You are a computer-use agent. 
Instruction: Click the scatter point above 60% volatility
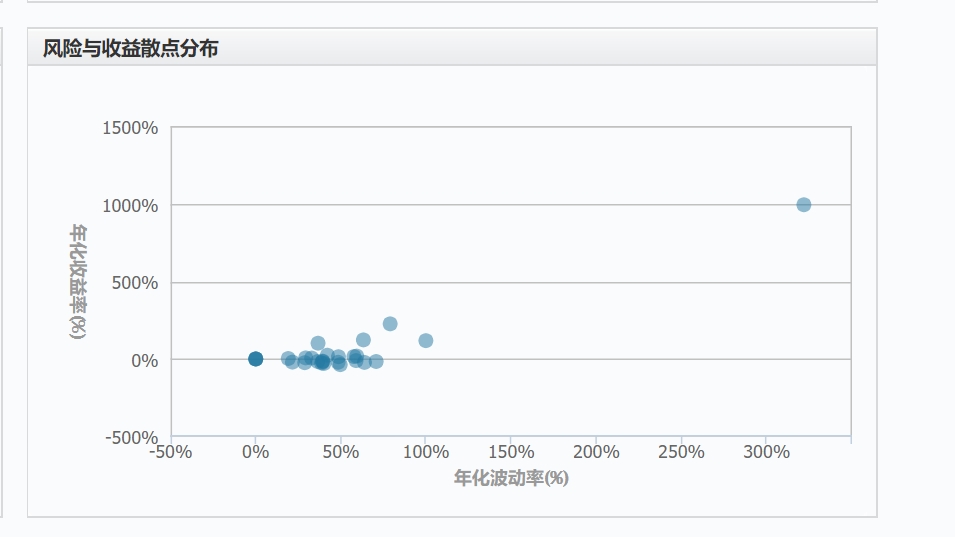(363, 340)
